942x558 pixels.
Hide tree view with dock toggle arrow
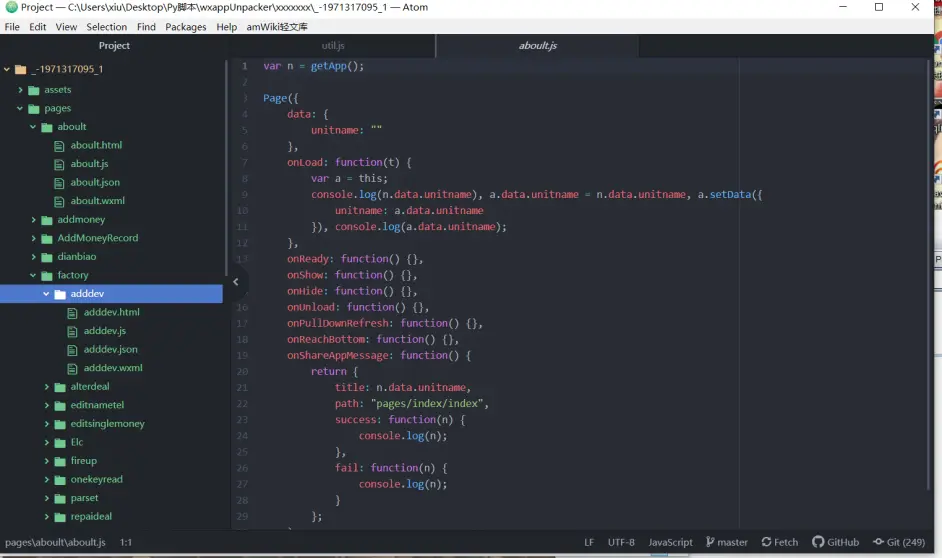point(235,282)
